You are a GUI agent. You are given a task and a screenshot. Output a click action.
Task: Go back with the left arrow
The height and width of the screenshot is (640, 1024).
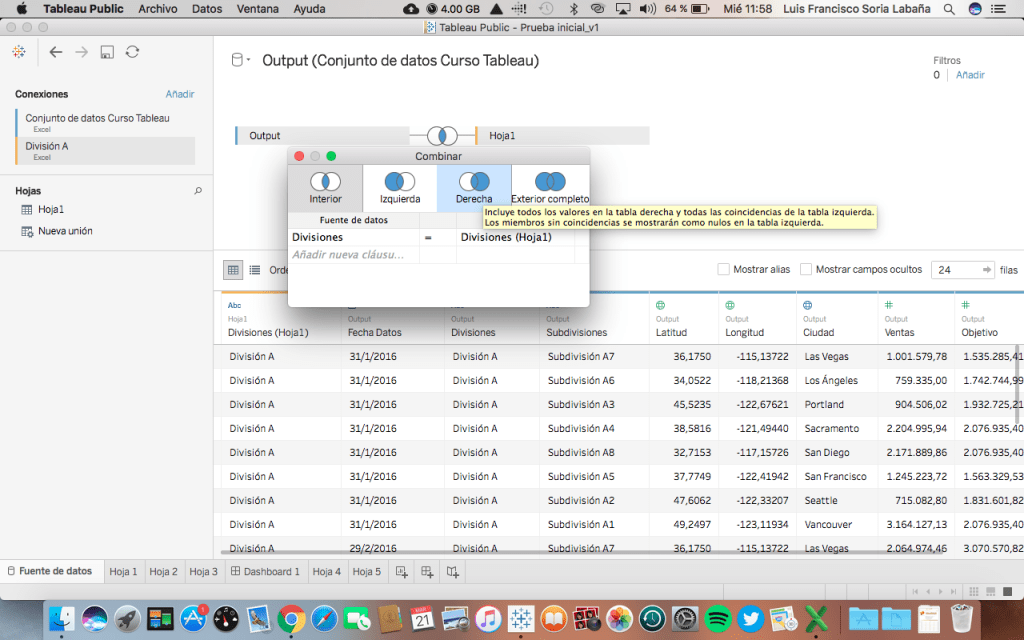click(x=56, y=52)
